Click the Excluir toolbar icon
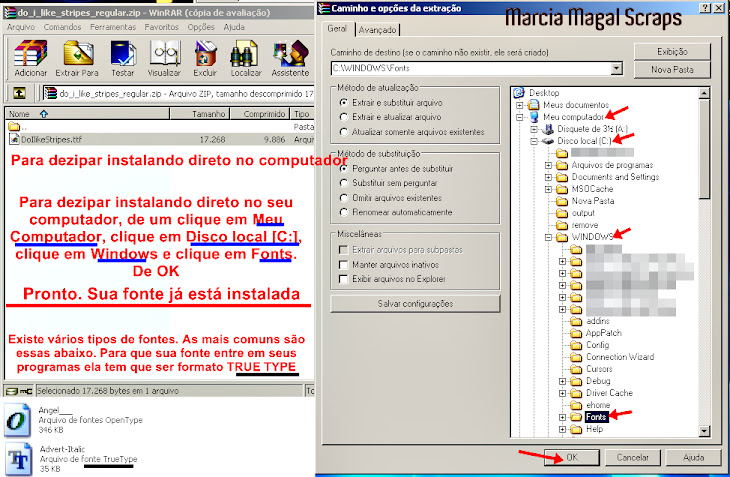Viewport: 730px width, 477px height. click(x=205, y=53)
